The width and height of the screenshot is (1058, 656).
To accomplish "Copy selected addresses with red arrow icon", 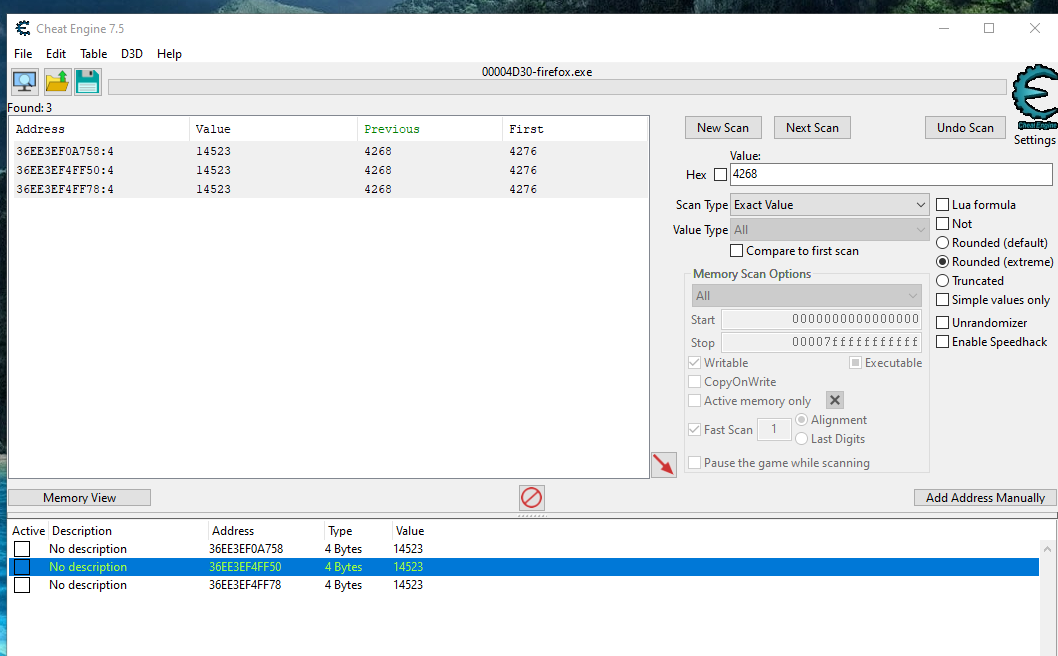I will (x=664, y=465).
